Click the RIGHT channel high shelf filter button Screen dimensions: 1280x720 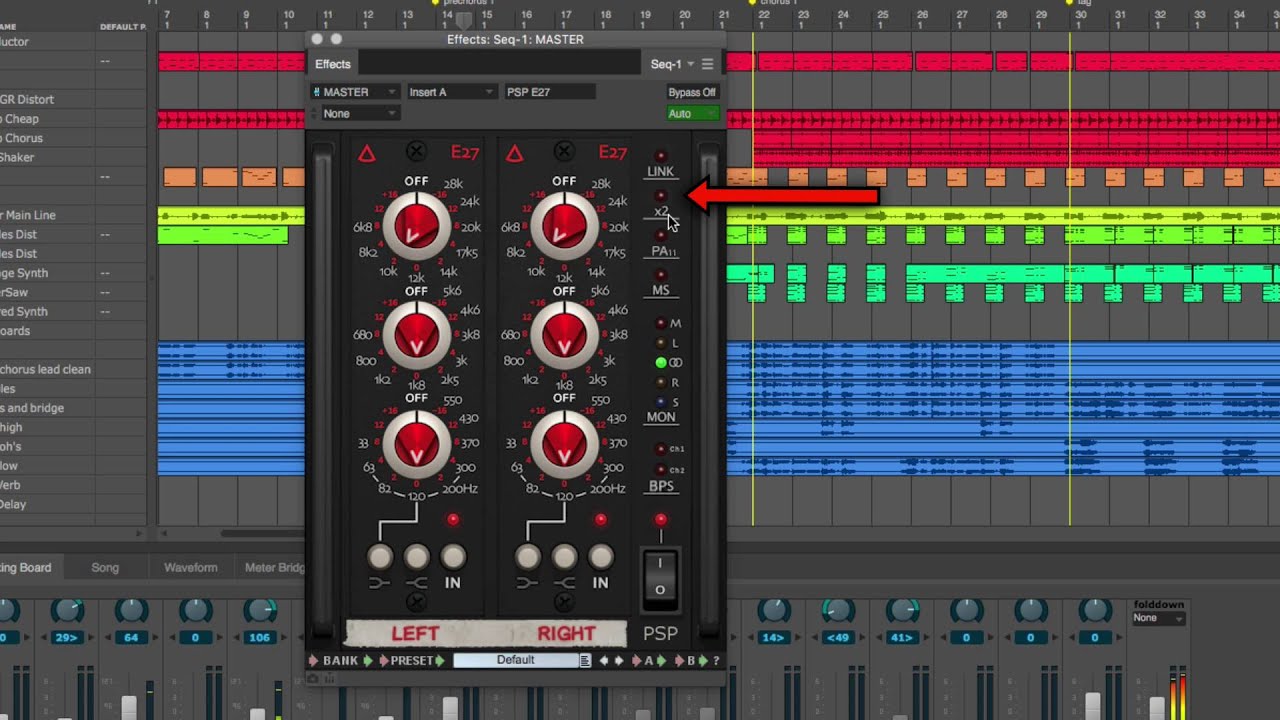pos(564,557)
